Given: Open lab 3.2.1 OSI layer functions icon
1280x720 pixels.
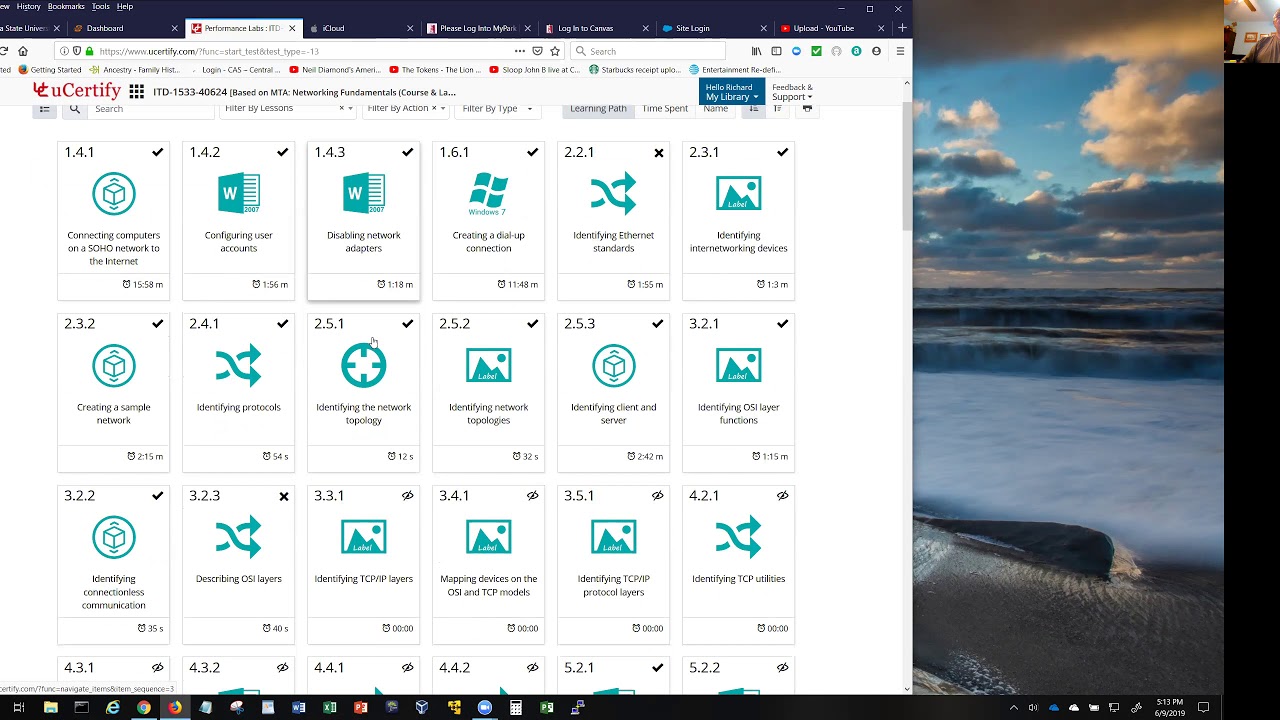Looking at the screenshot, I should [x=739, y=366].
